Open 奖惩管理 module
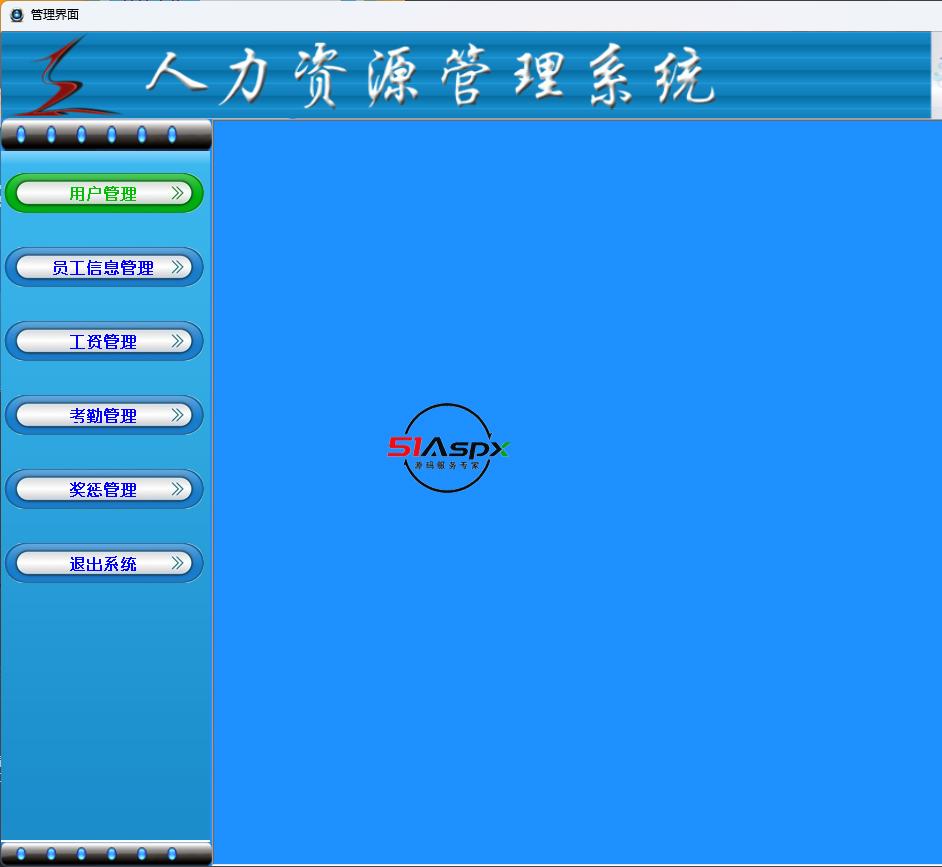 [x=104, y=489]
